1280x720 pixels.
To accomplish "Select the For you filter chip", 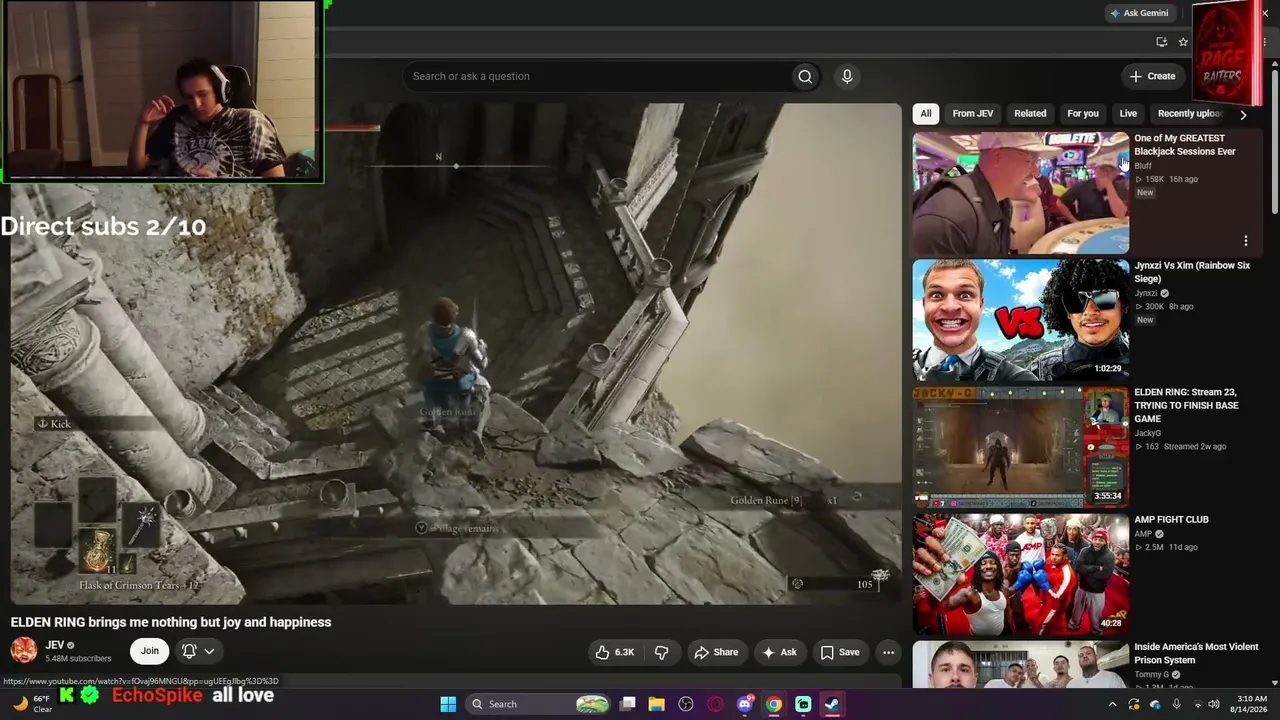I will point(1083,114).
